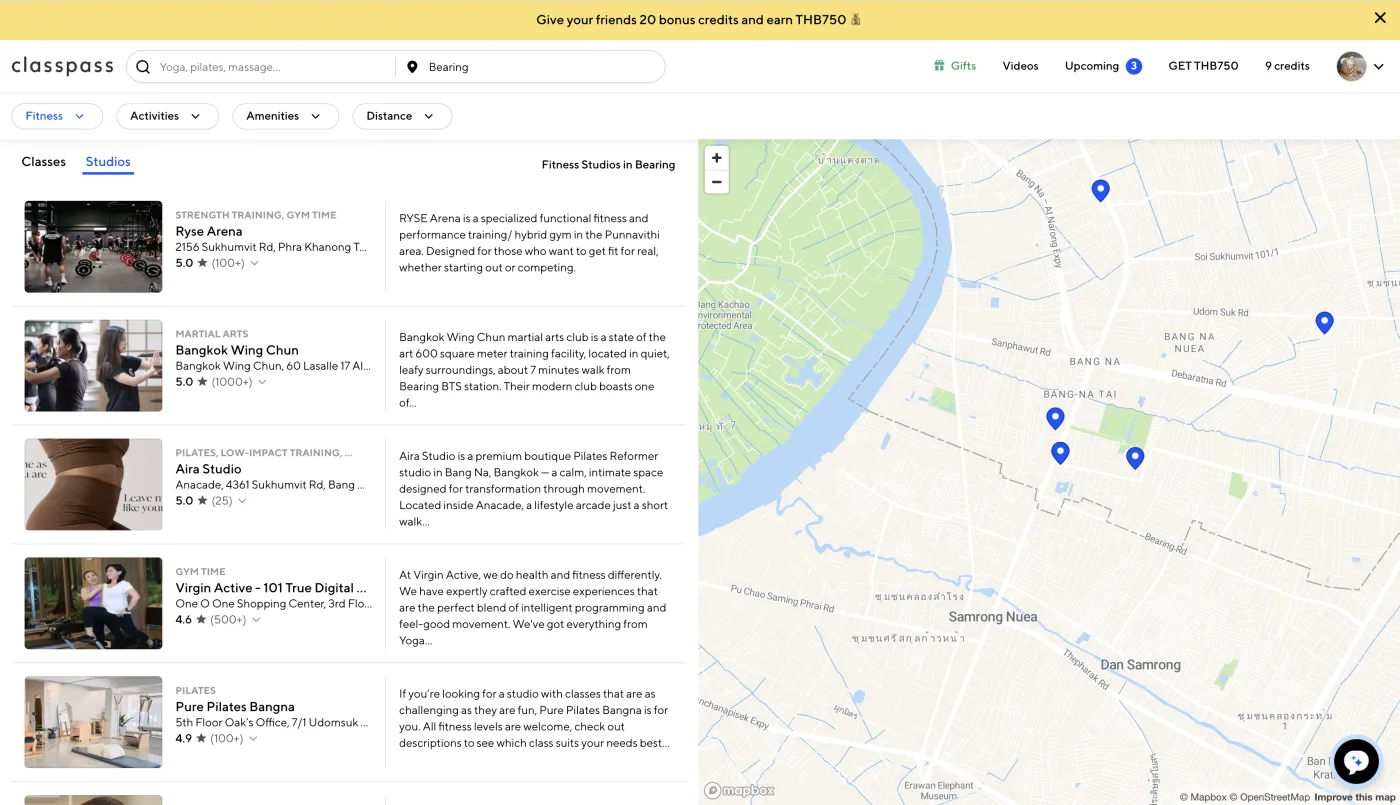Expand Ryse Arena rating details chevron
This screenshot has width=1400, height=805.
click(x=255, y=264)
